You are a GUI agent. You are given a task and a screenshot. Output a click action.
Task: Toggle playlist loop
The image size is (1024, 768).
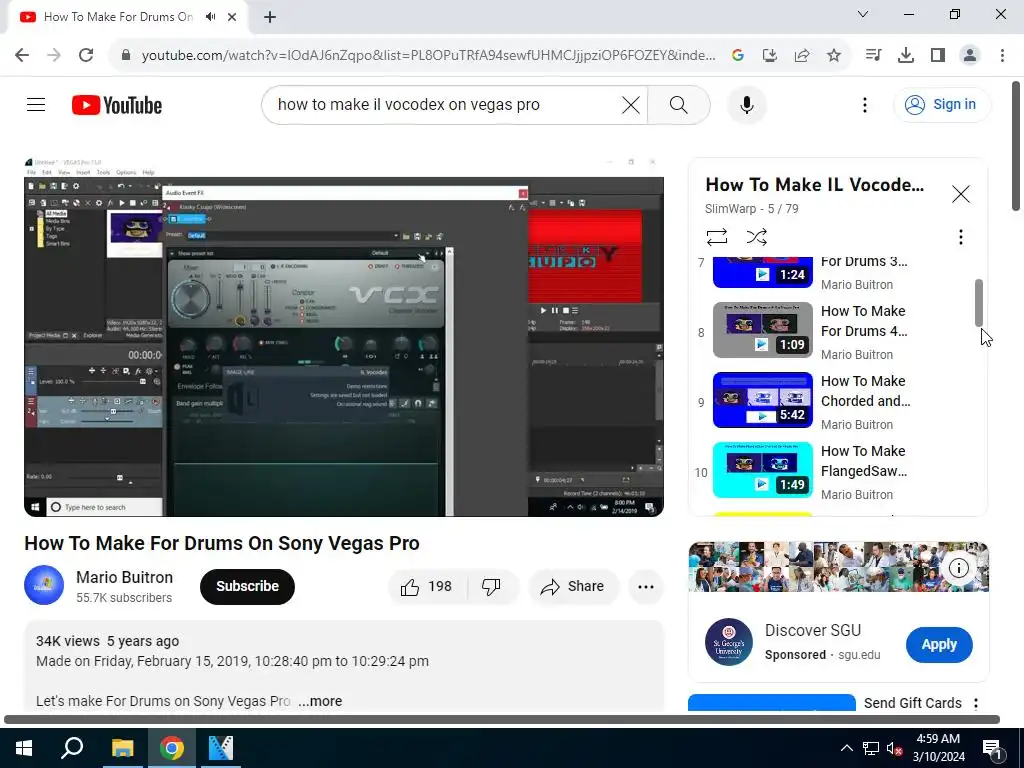pyautogui.click(x=716, y=236)
